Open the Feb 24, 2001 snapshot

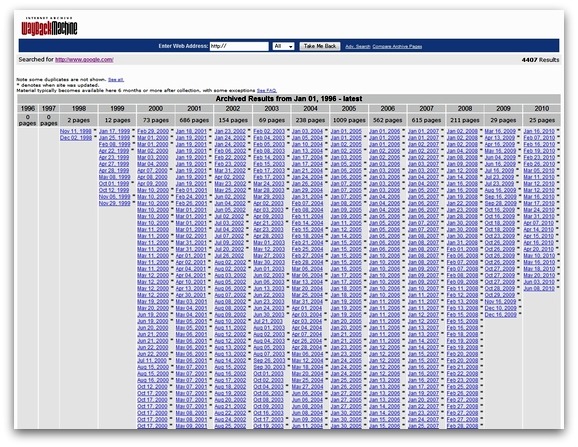191,197
